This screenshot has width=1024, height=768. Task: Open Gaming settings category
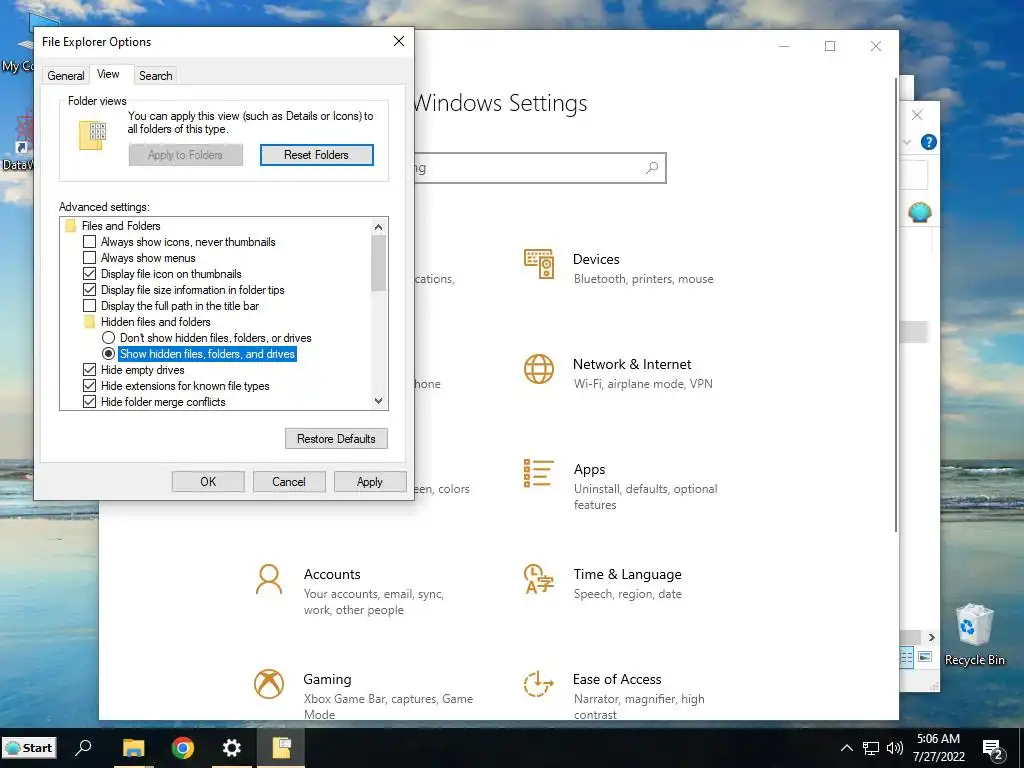pyautogui.click(x=364, y=696)
